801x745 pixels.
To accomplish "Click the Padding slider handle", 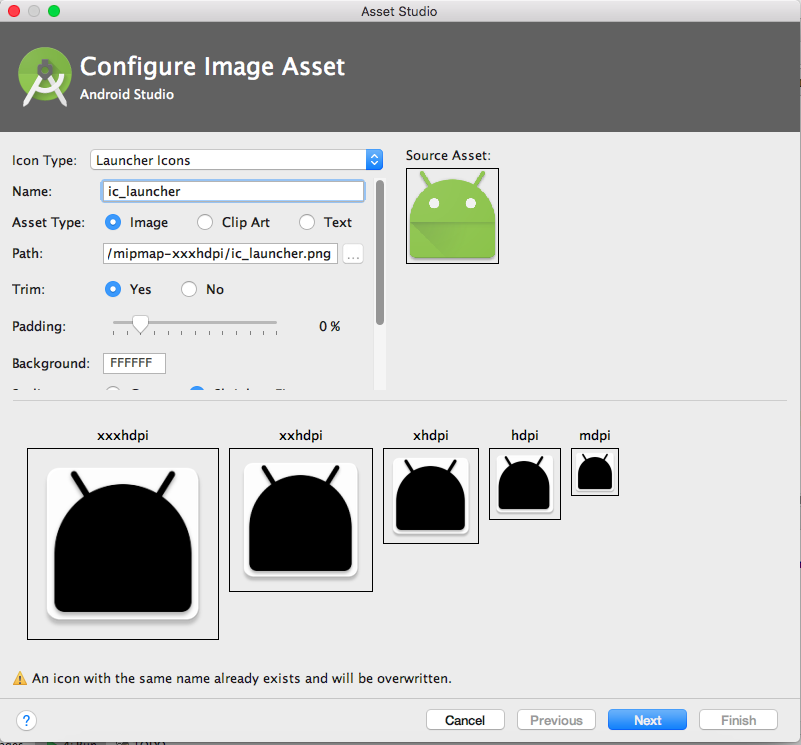I will pyautogui.click(x=141, y=323).
